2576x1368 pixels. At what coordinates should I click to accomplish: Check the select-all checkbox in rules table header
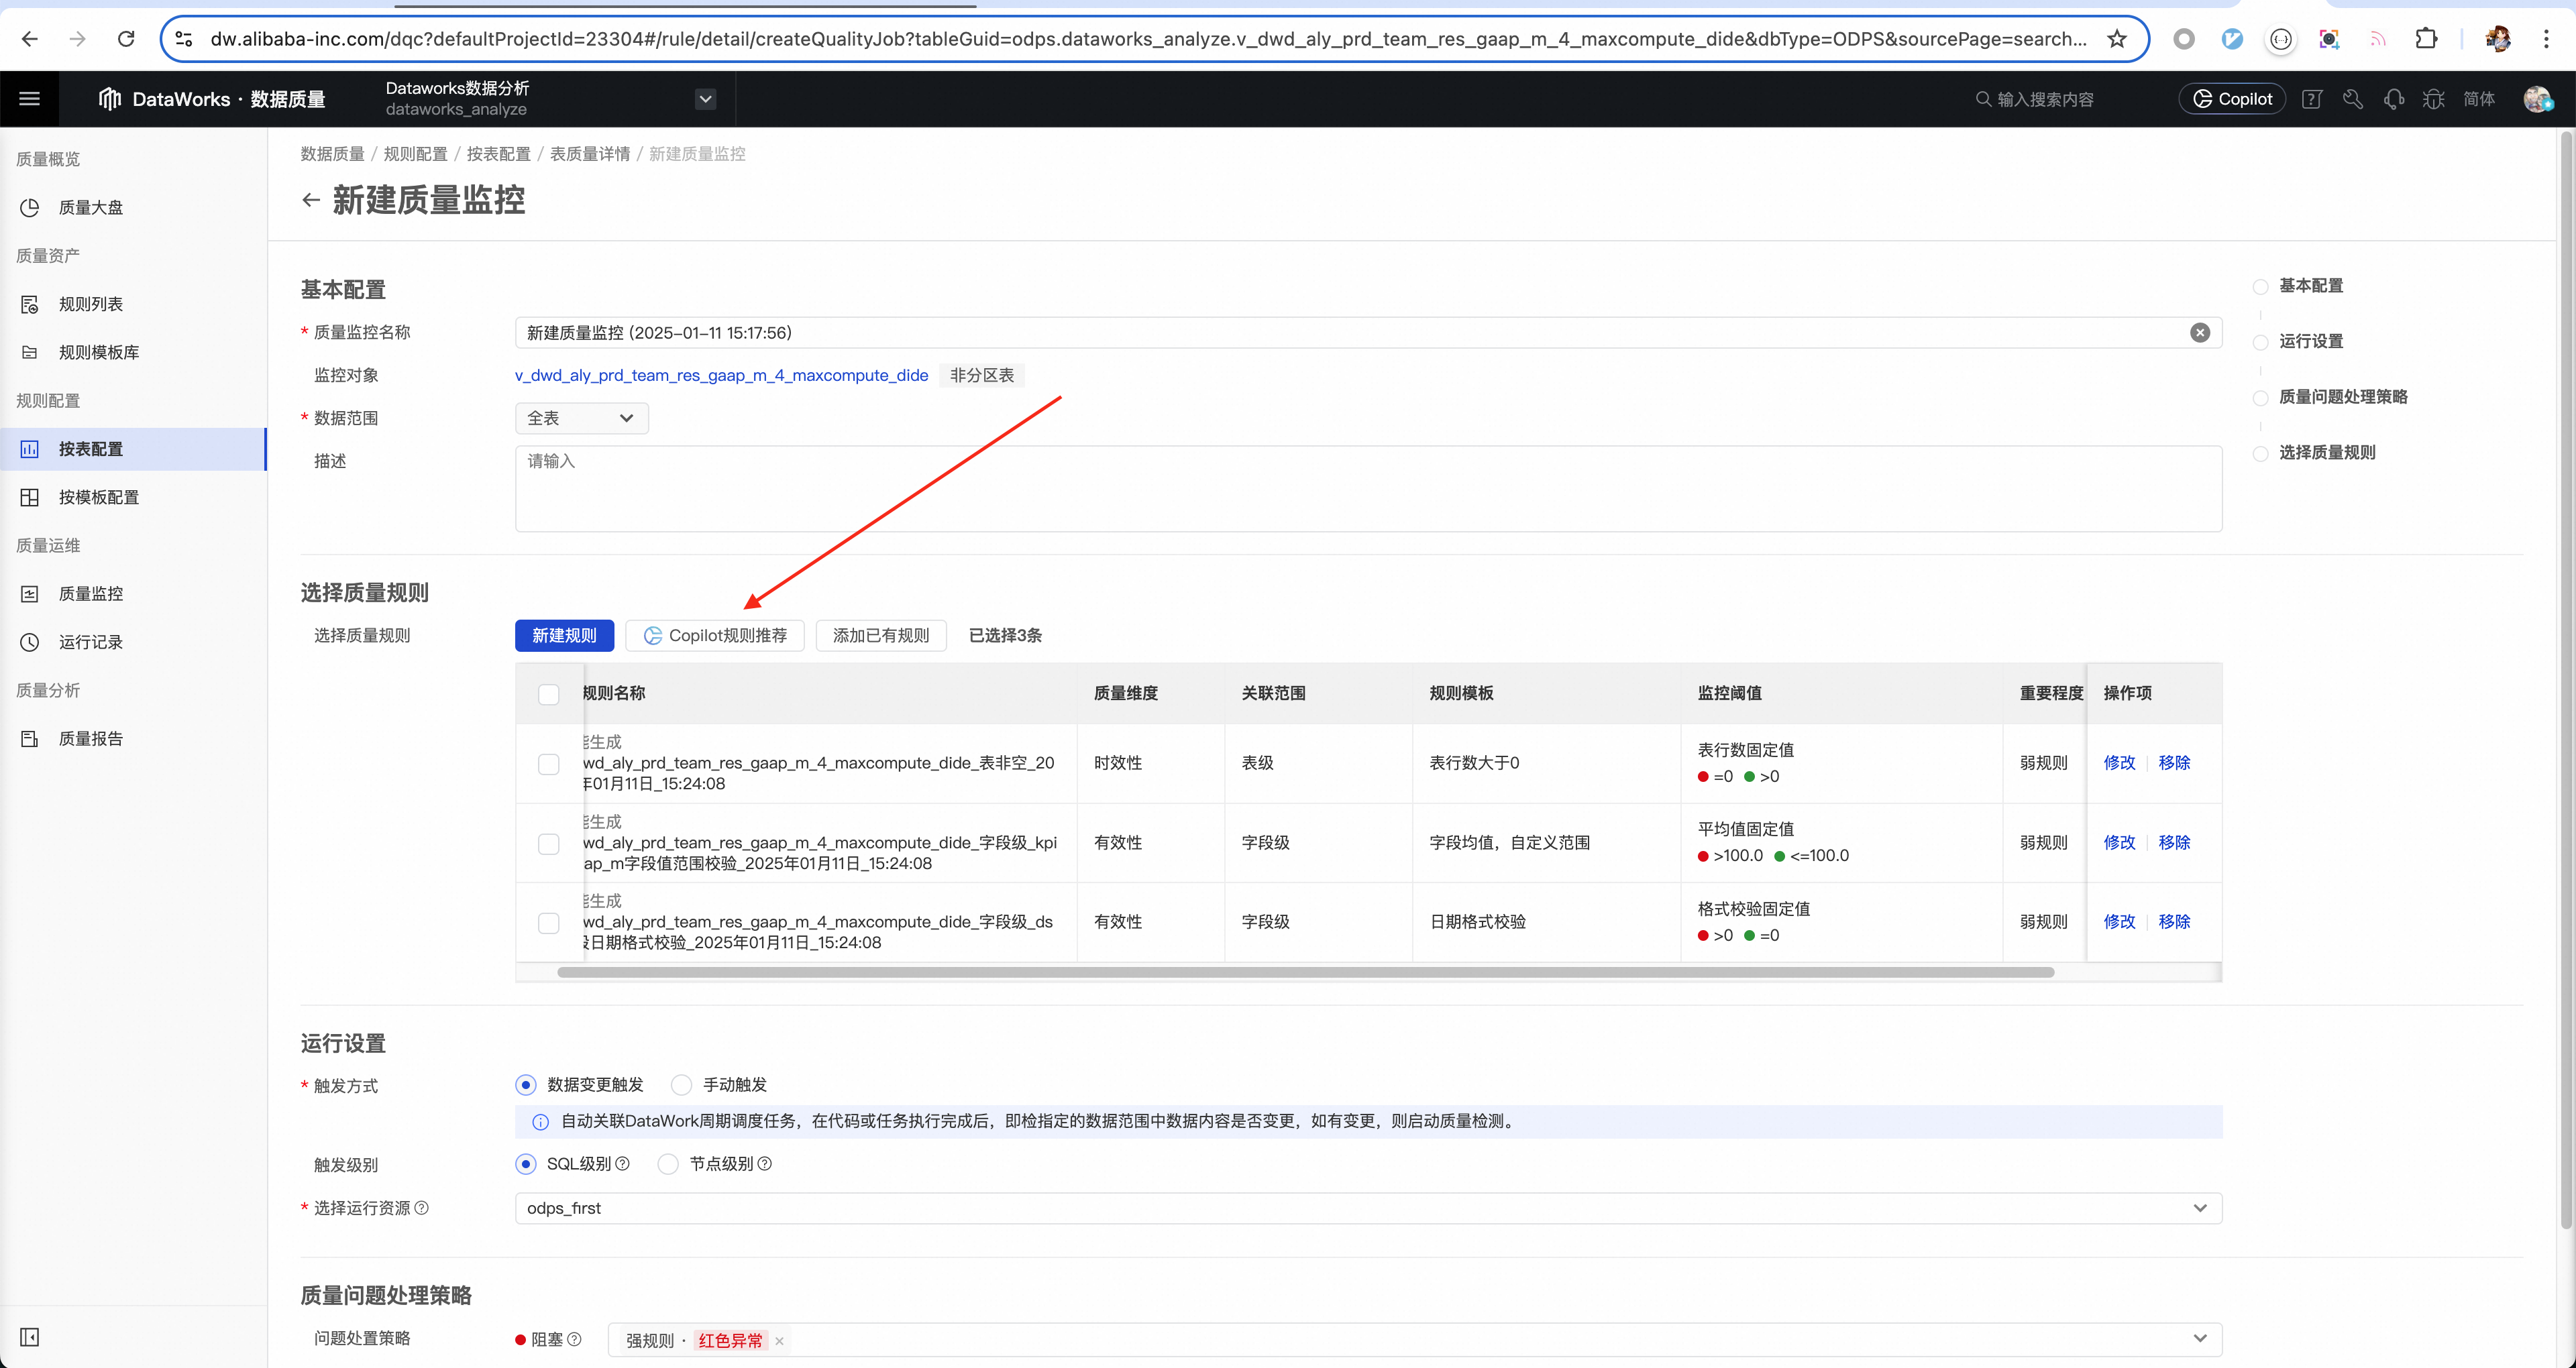pos(549,694)
